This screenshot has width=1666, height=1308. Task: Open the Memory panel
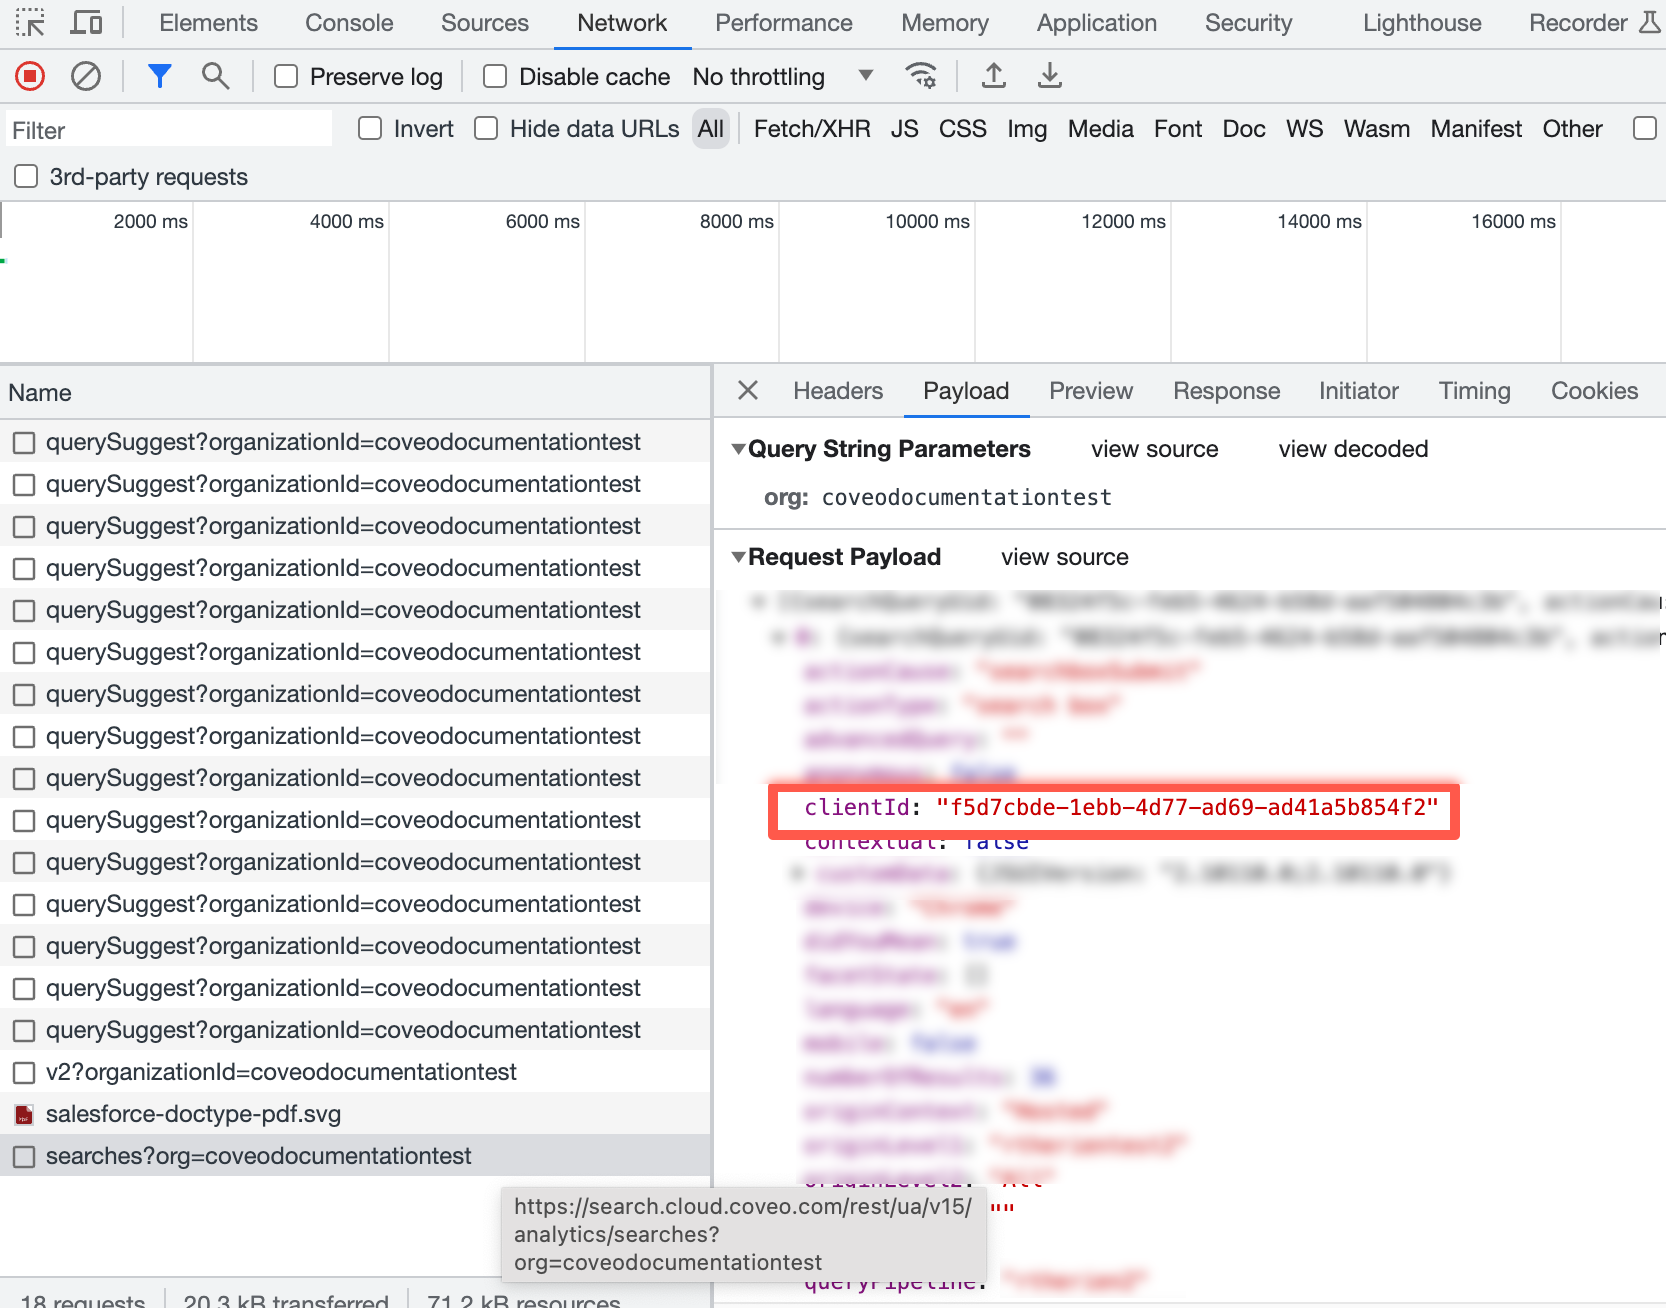943,22
